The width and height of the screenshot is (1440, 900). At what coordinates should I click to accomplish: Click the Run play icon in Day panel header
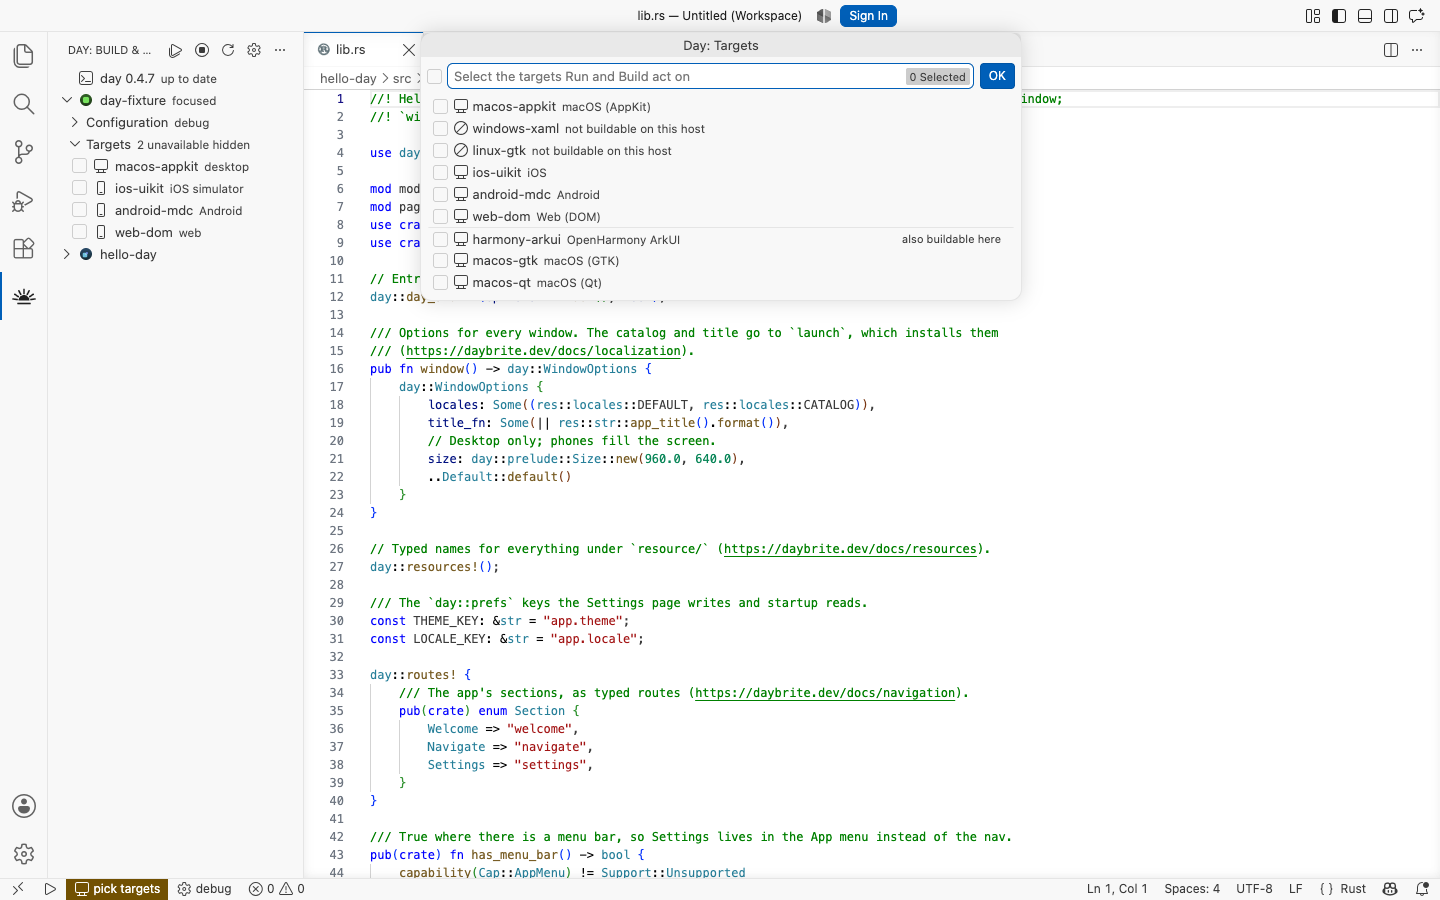[176, 50]
